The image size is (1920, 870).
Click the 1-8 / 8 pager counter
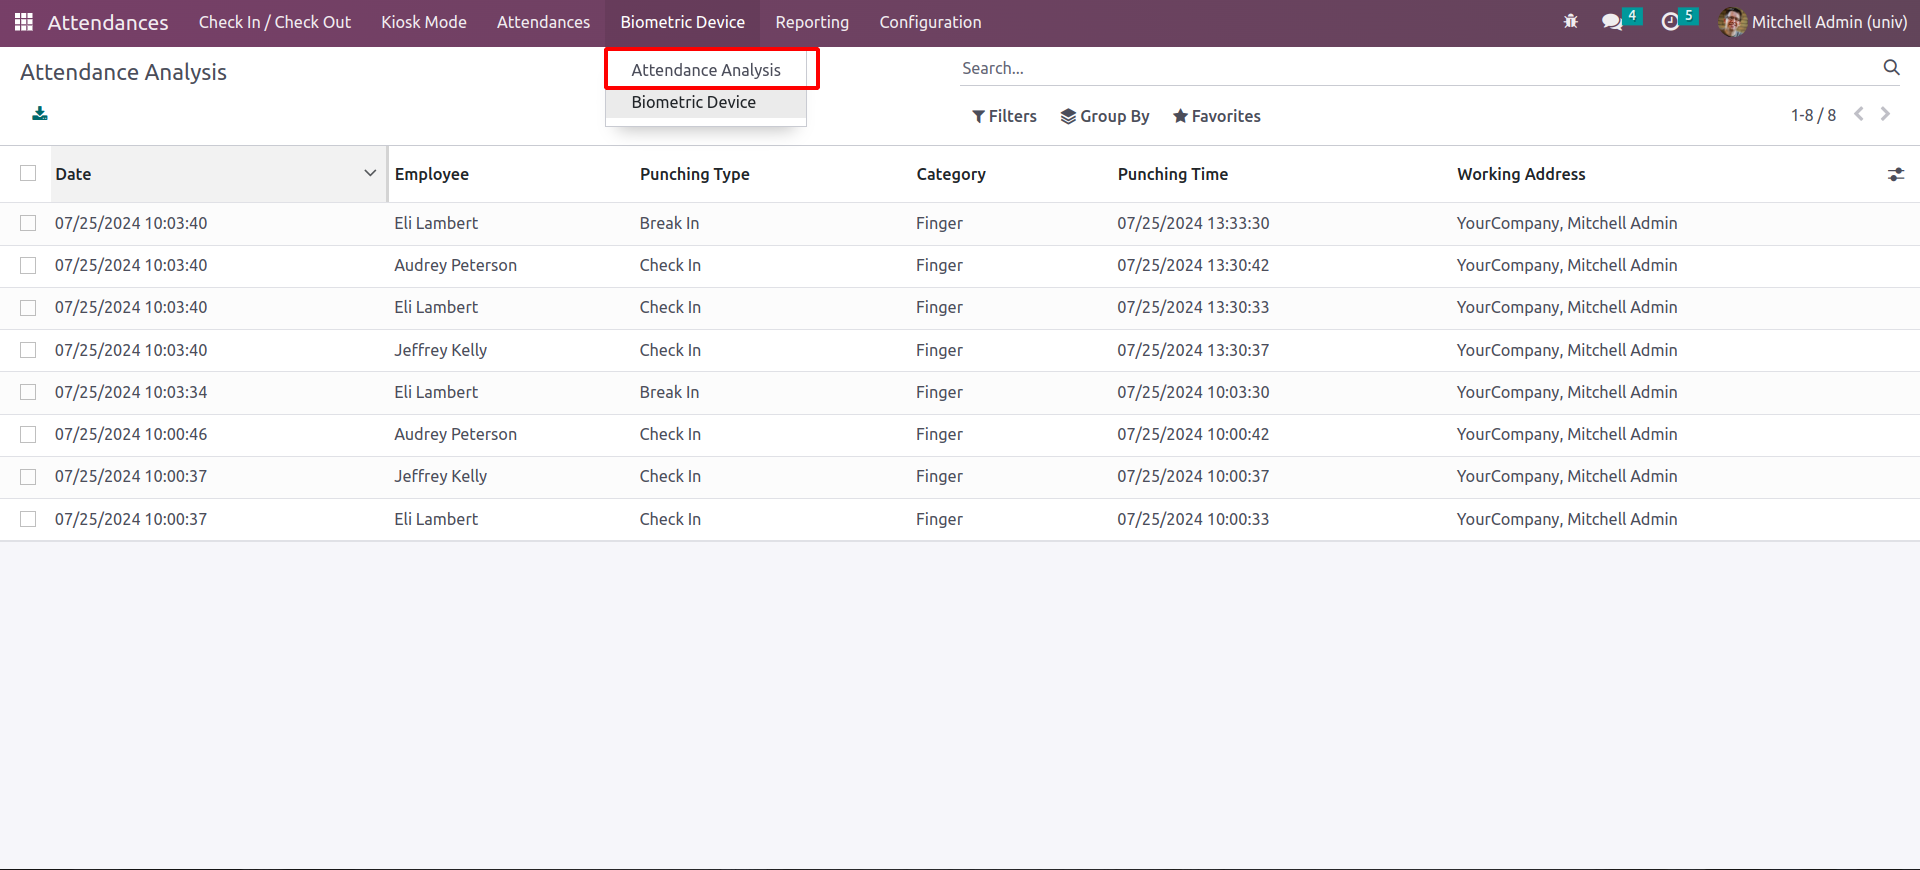[1813, 115]
